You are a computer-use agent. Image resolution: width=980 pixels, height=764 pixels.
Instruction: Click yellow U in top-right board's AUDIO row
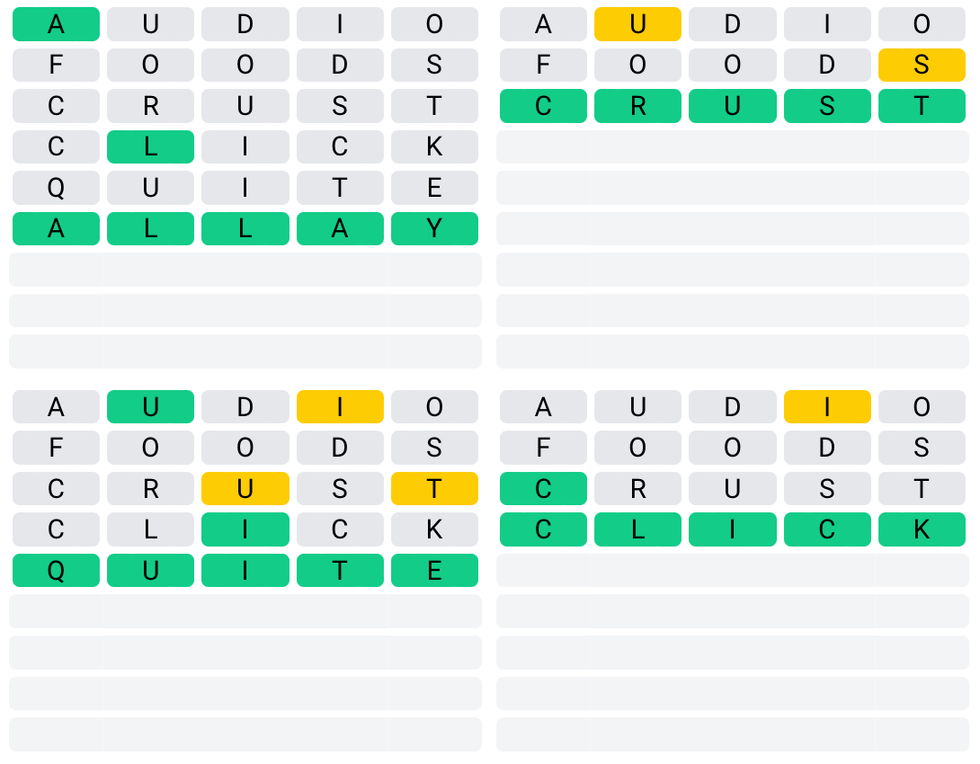(x=638, y=24)
